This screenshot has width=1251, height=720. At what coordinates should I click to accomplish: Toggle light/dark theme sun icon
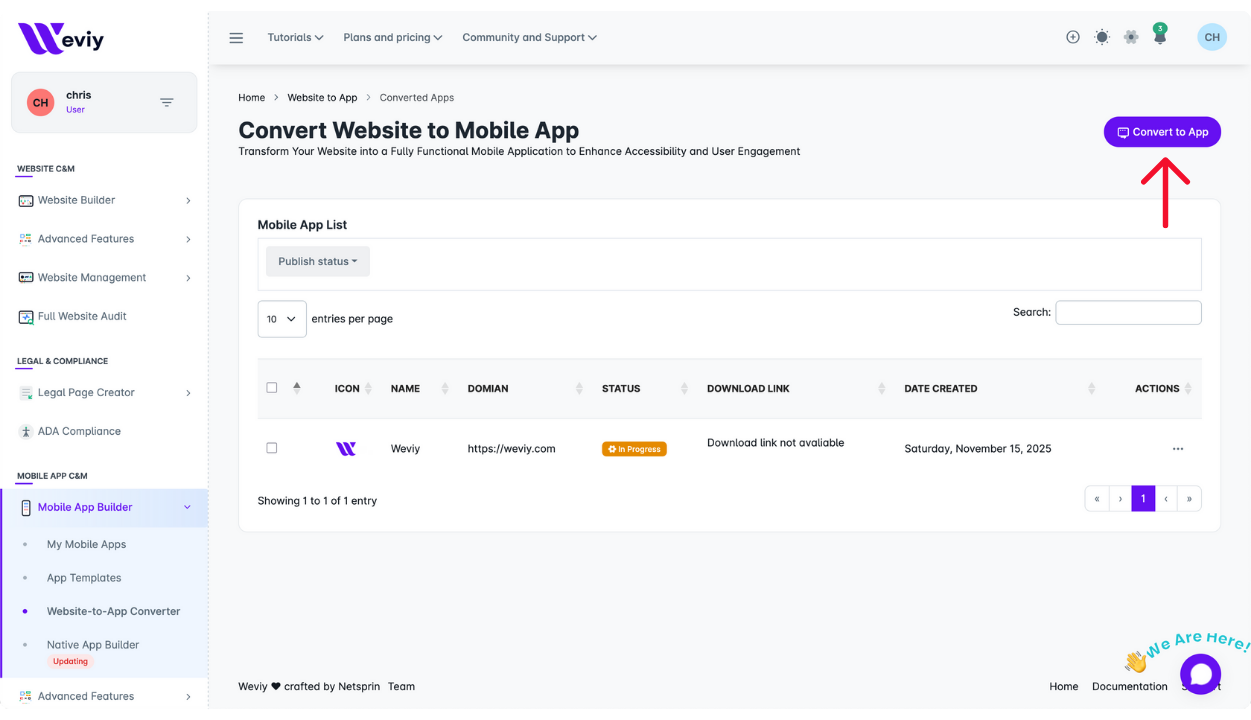(1101, 37)
